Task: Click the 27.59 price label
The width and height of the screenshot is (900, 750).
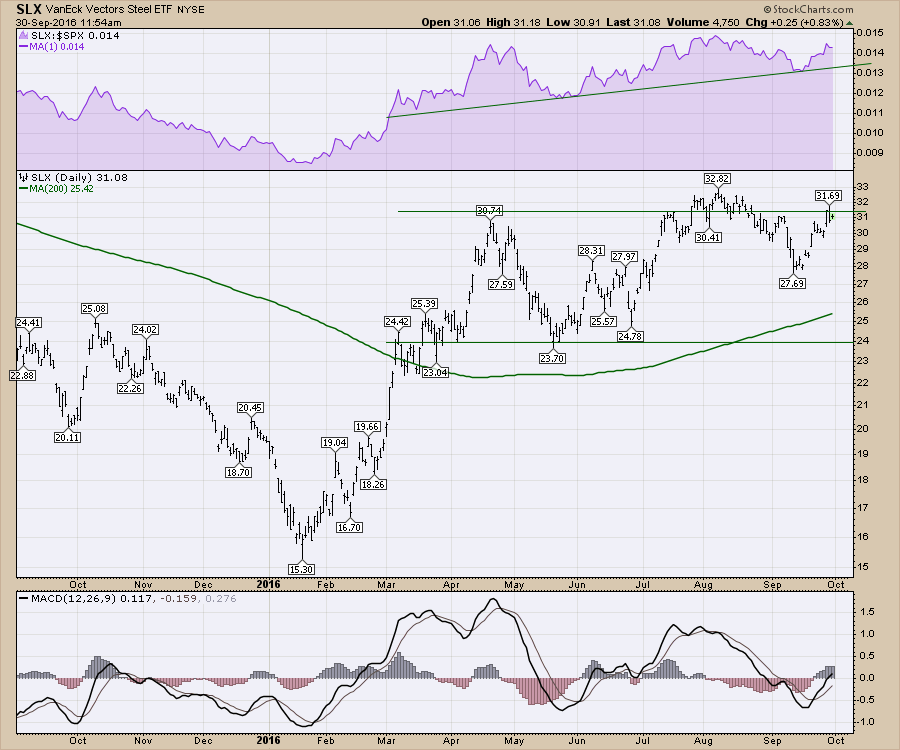Action: point(501,284)
